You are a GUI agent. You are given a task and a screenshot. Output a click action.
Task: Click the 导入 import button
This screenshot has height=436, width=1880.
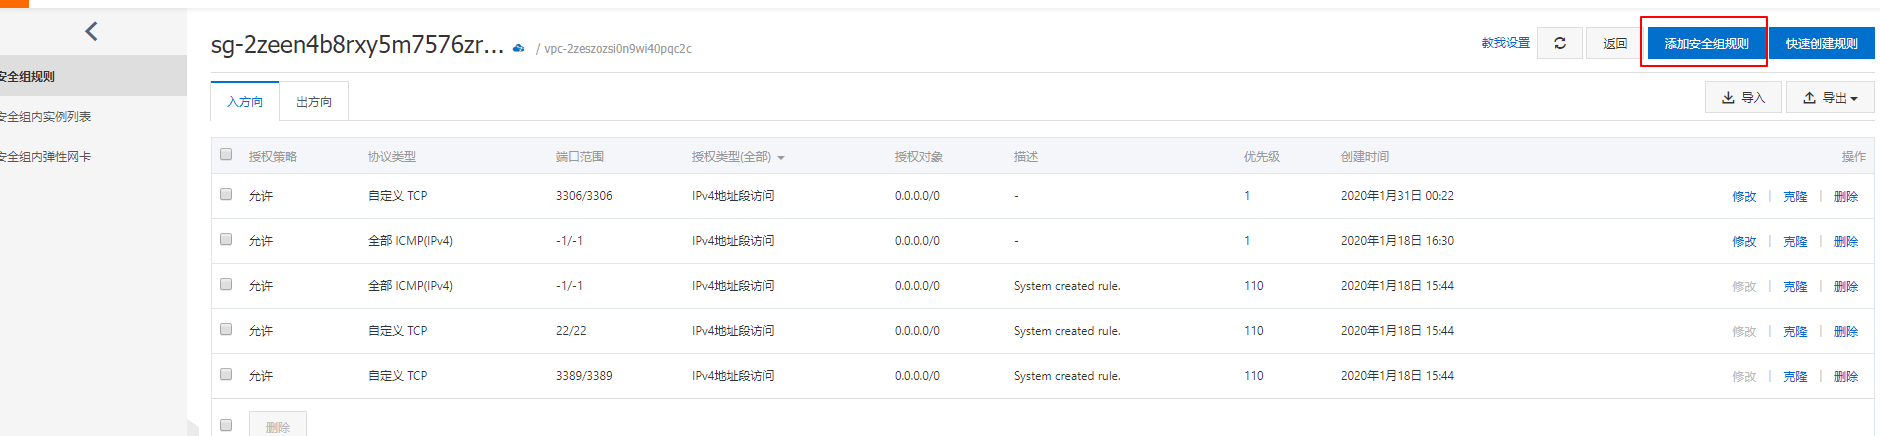(x=1743, y=97)
